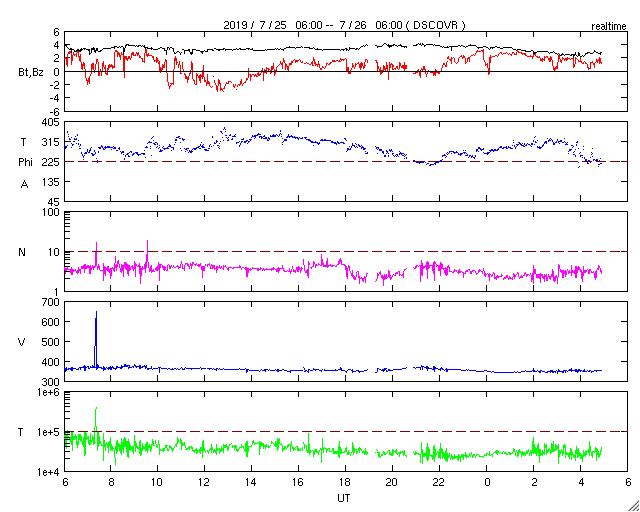Click the 'V' velocity axis label
Viewport: 640px width, 512px height.
(22, 342)
